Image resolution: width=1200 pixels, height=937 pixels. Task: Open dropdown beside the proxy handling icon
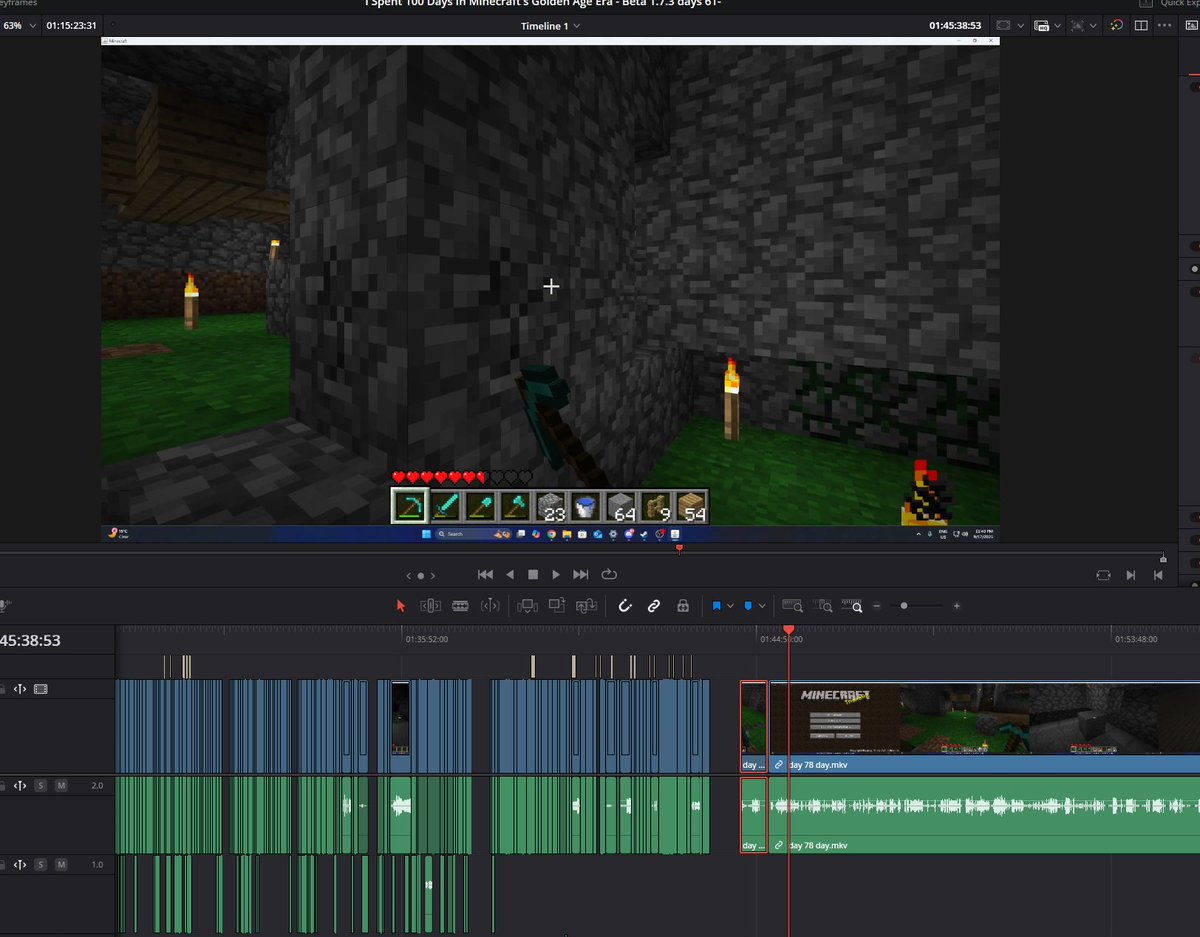point(1058,25)
